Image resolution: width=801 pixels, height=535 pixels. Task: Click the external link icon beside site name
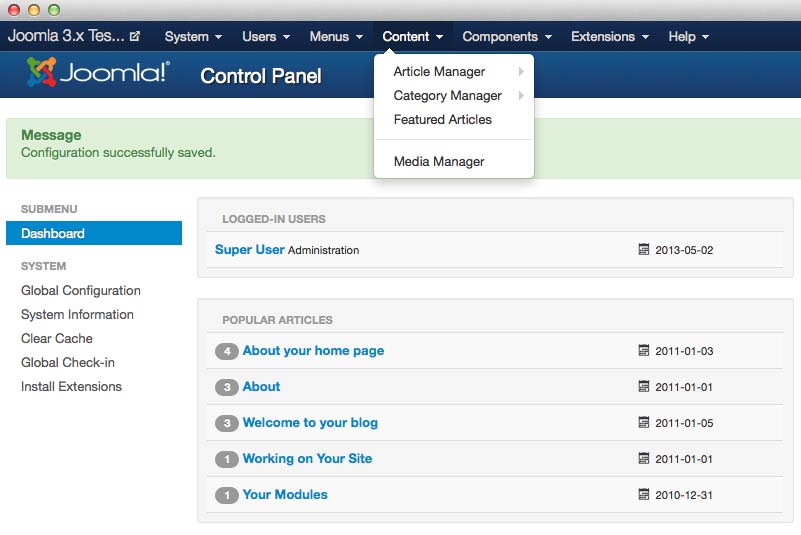pos(135,37)
